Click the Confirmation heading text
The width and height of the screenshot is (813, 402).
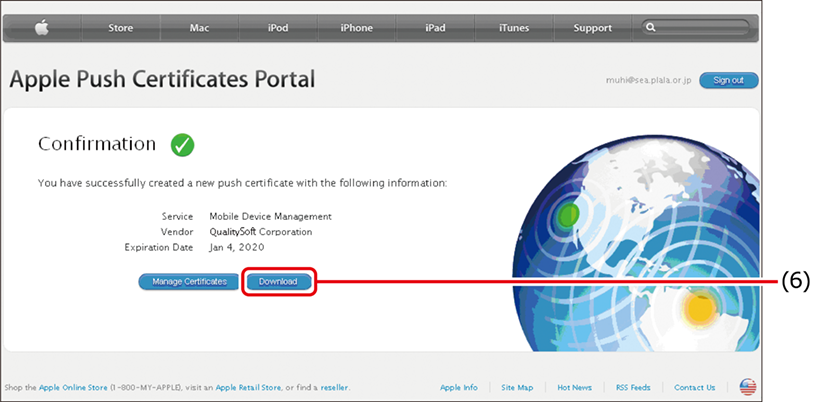point(97,144)
